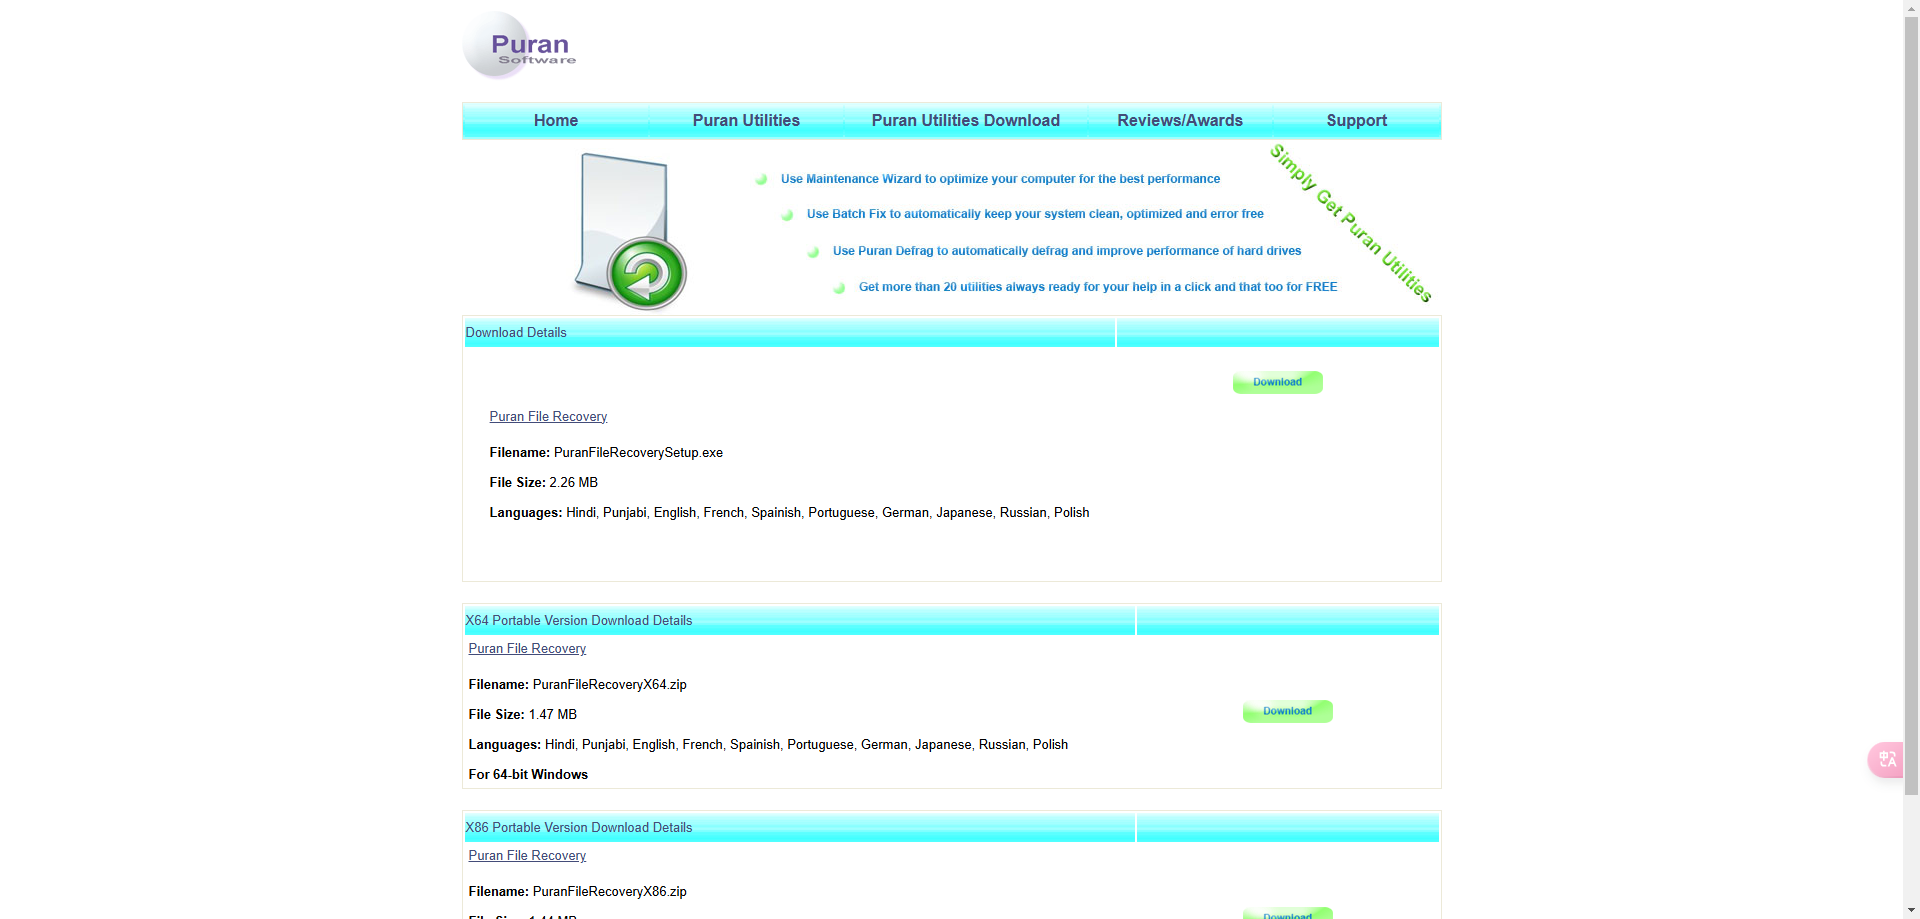
Task: Click the Maintenance Wizard banner text
Action: point(1000,179)
